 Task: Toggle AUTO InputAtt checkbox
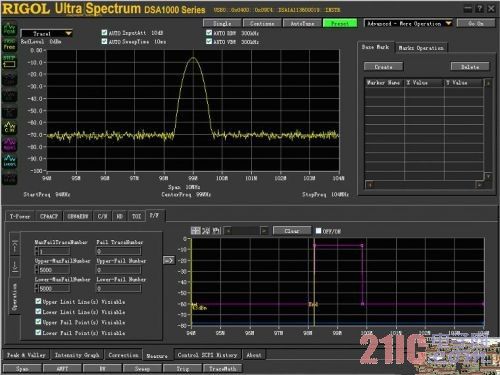point(104,33)
